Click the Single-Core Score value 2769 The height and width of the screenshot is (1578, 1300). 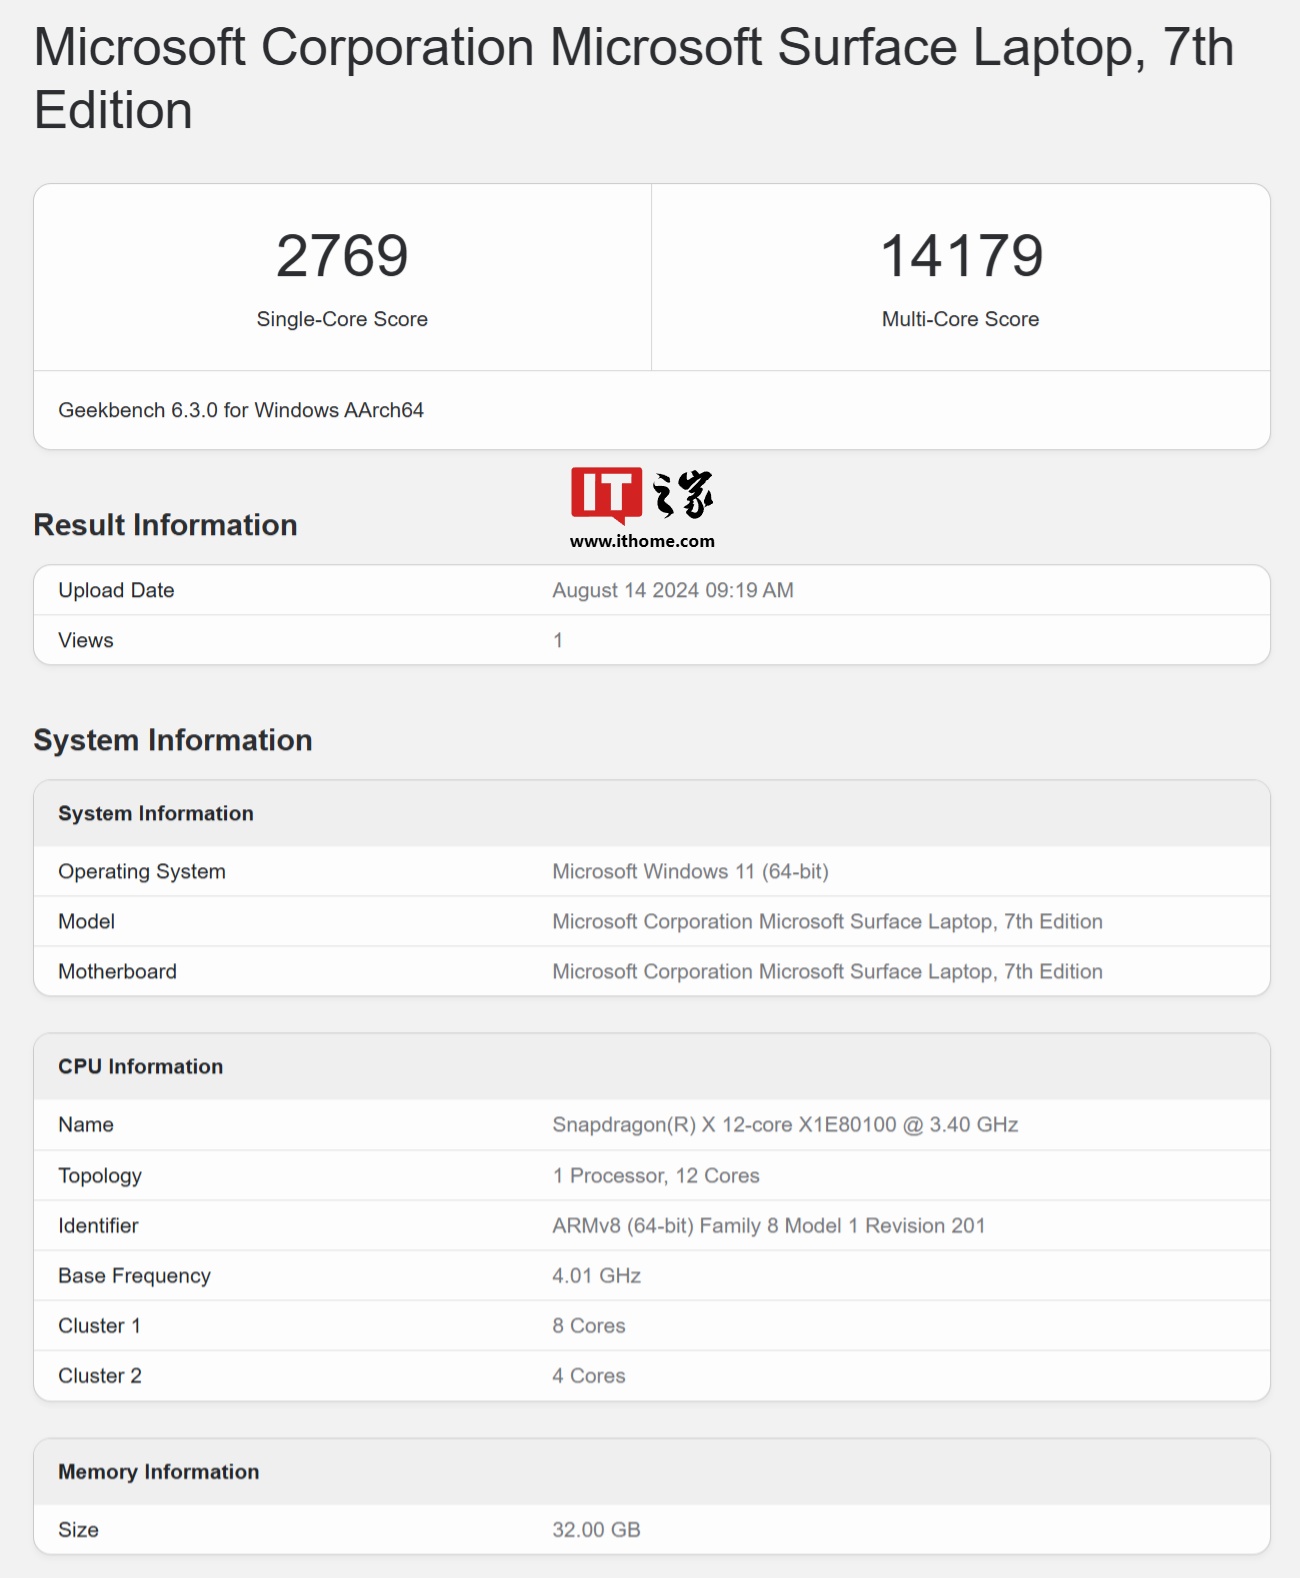click(342, 256)
